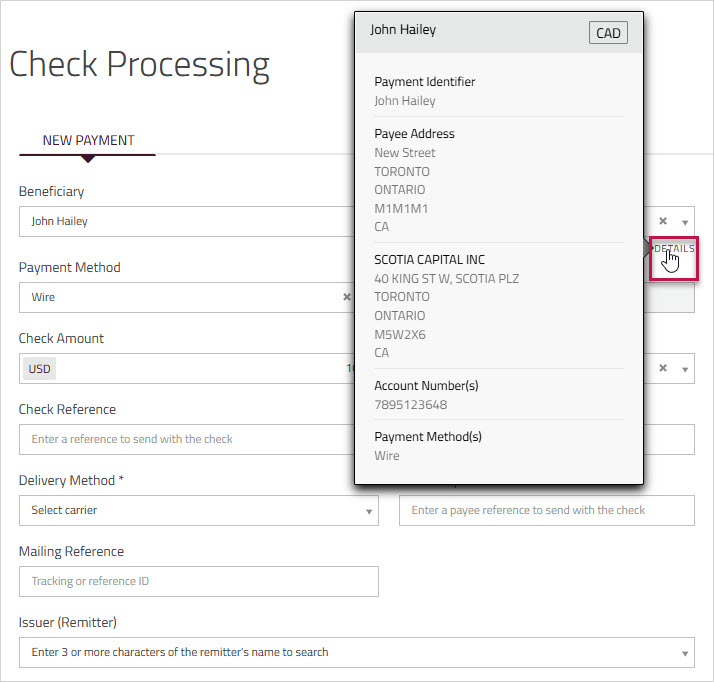This screenshot has height=682, width=714.
Task: Focus the Mailing Reference tracking ID field
Action: (199, 581)
